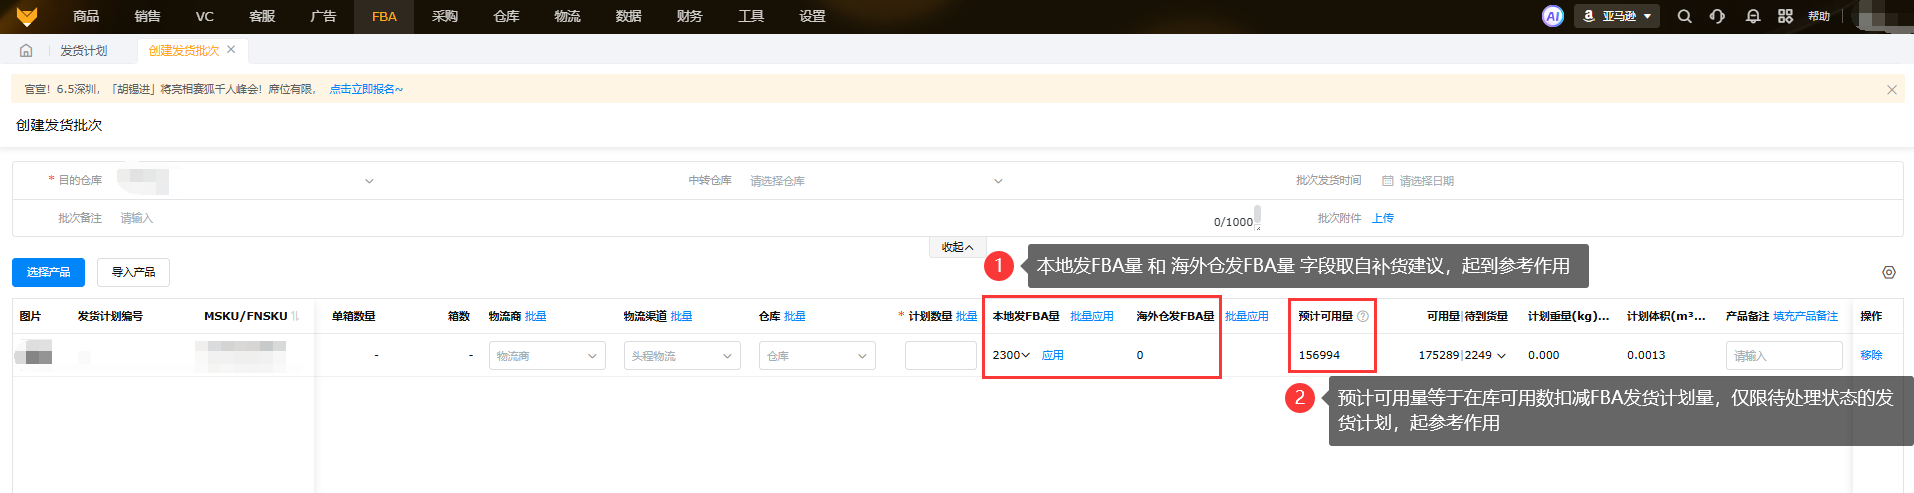Open the 物流商 dropdown in the row
Screen dimensions: 1914x493
547,356
